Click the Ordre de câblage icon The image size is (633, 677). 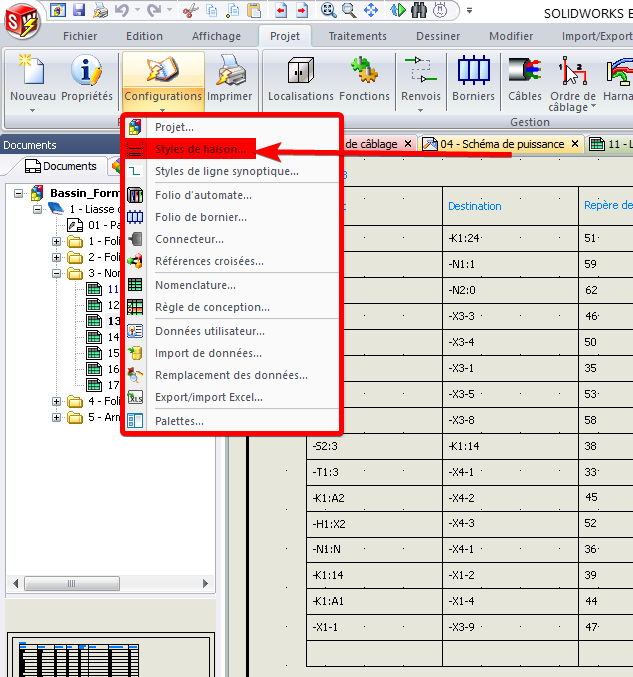coord(573,70)
